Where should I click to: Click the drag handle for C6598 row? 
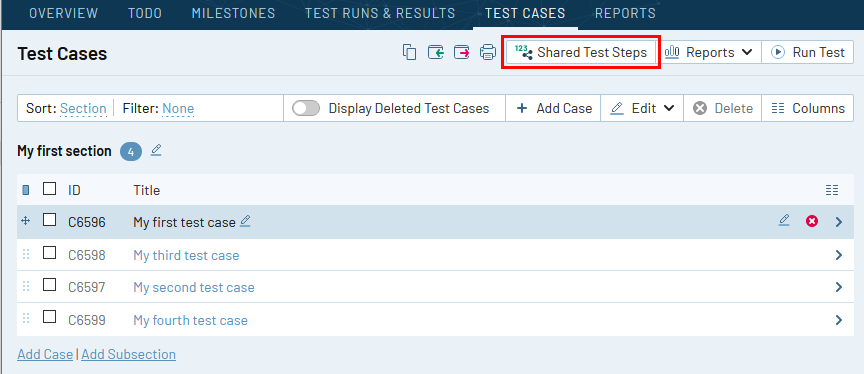pyautogui.click(x=25, y=254)
